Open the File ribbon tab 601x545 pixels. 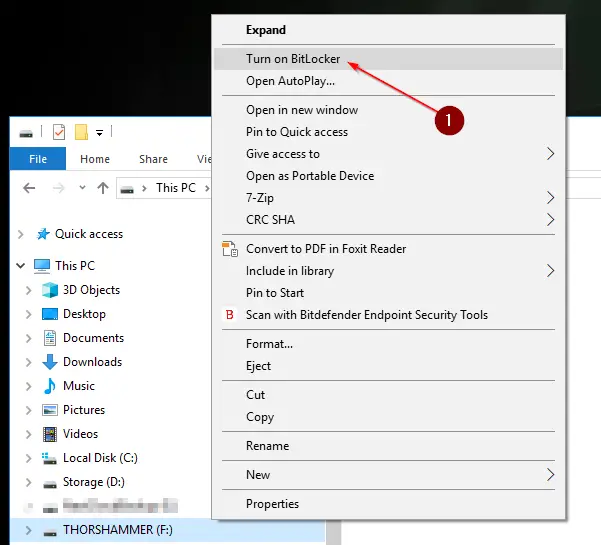point(38,159)
